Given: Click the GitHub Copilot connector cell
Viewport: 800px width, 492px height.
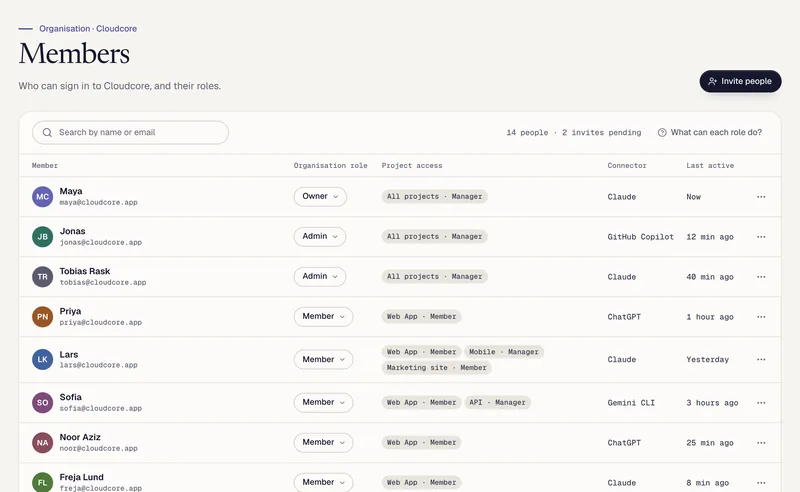Looking at the screenshot, I should pyautogui.click(x=640, y=237).
